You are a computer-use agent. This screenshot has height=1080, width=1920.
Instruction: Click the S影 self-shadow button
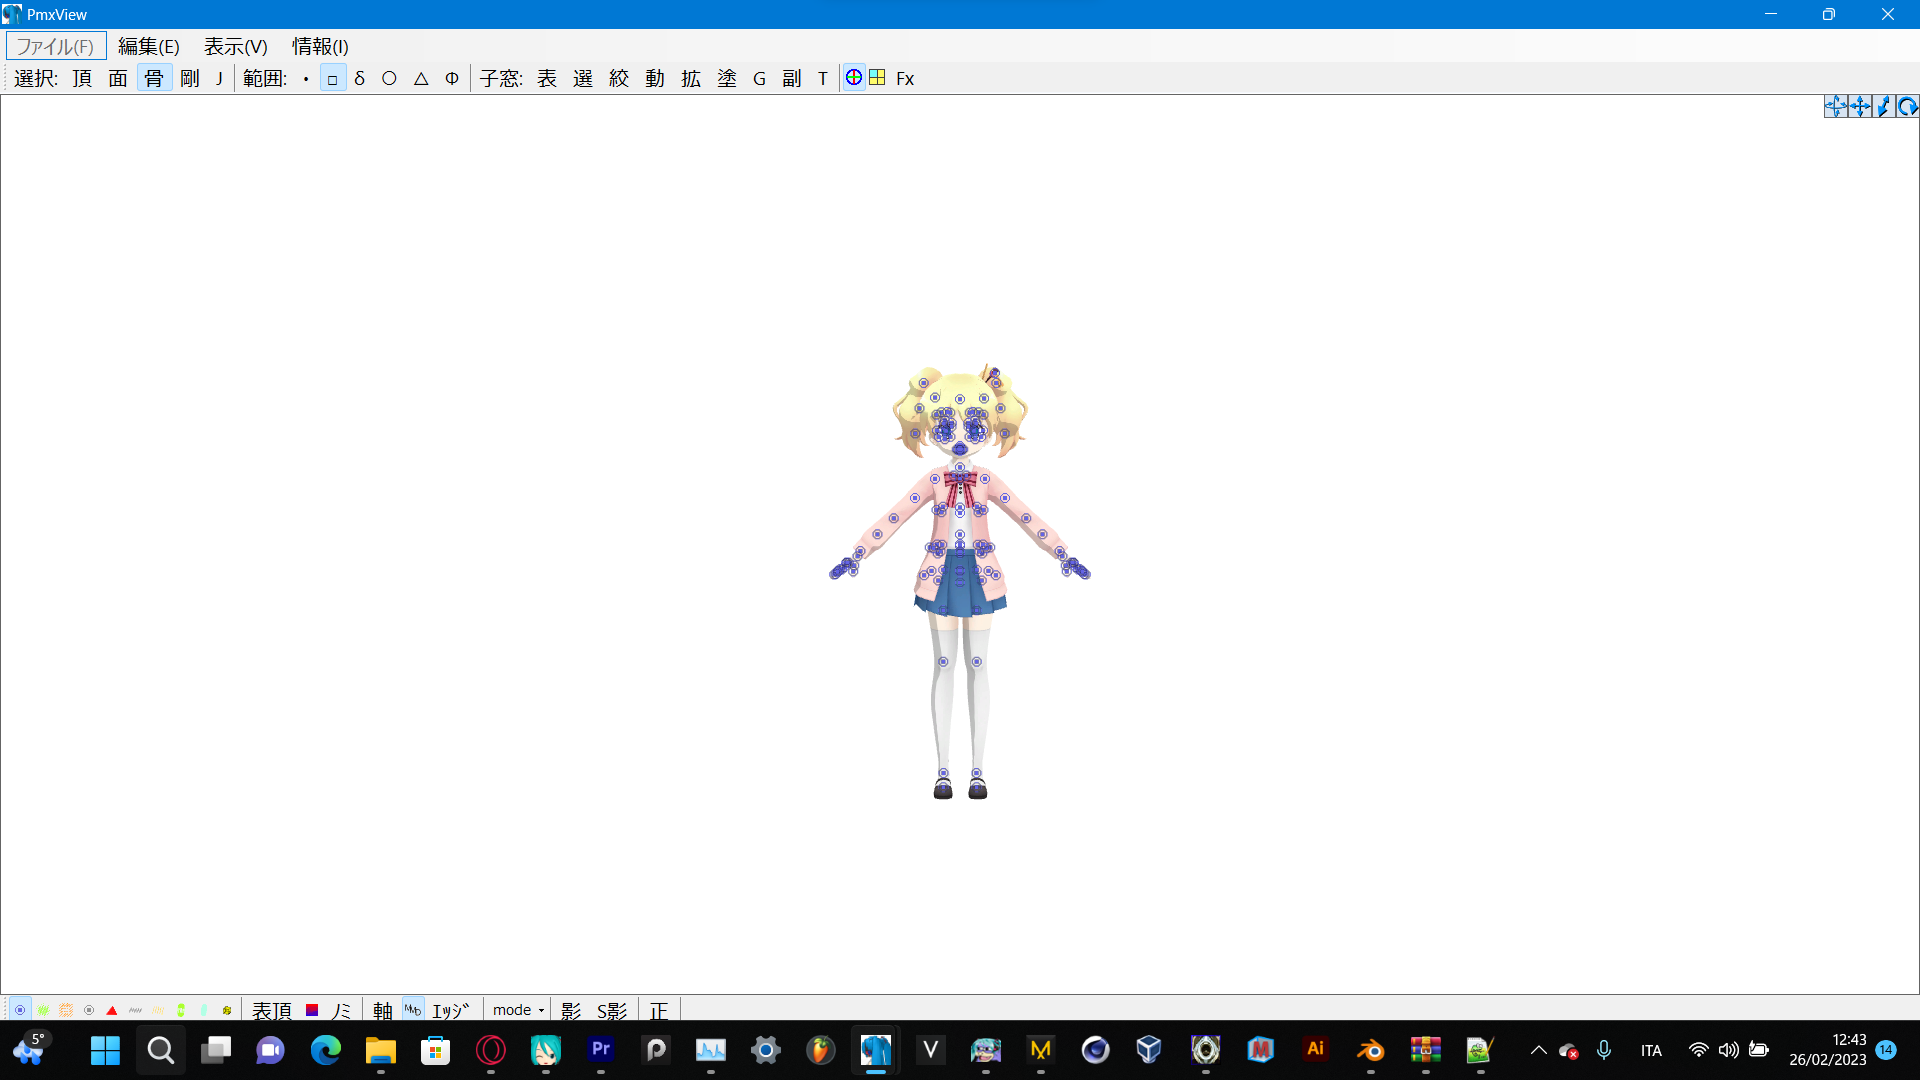611,1010
